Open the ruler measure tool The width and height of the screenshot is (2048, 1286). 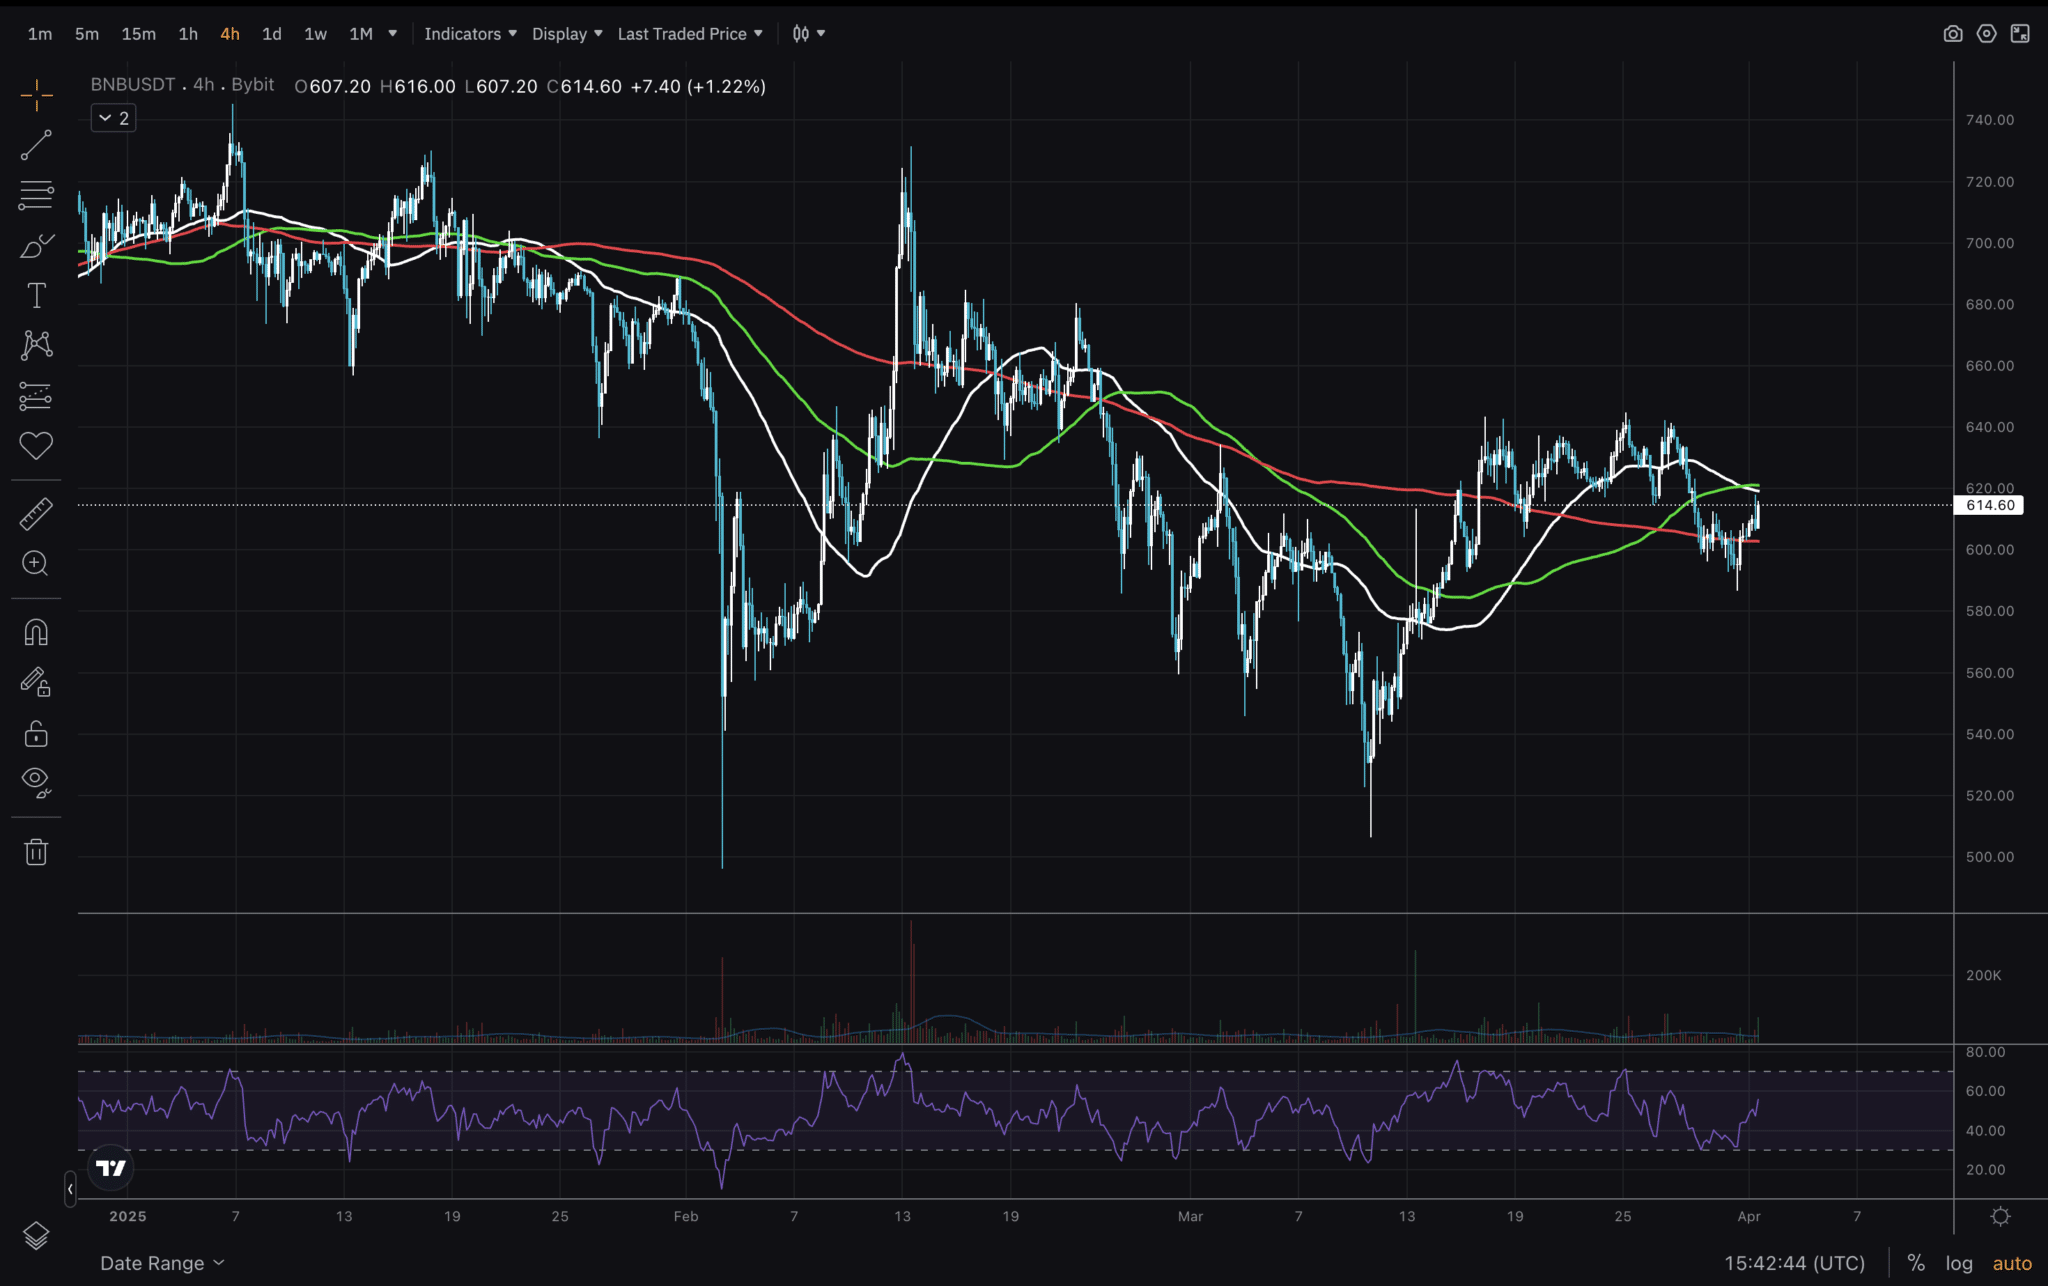[36, 514]
